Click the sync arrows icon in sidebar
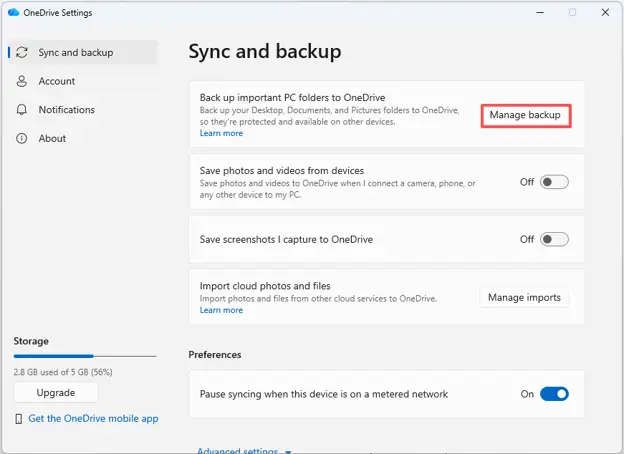Viewport: 624px width, 454px height. 22,53
